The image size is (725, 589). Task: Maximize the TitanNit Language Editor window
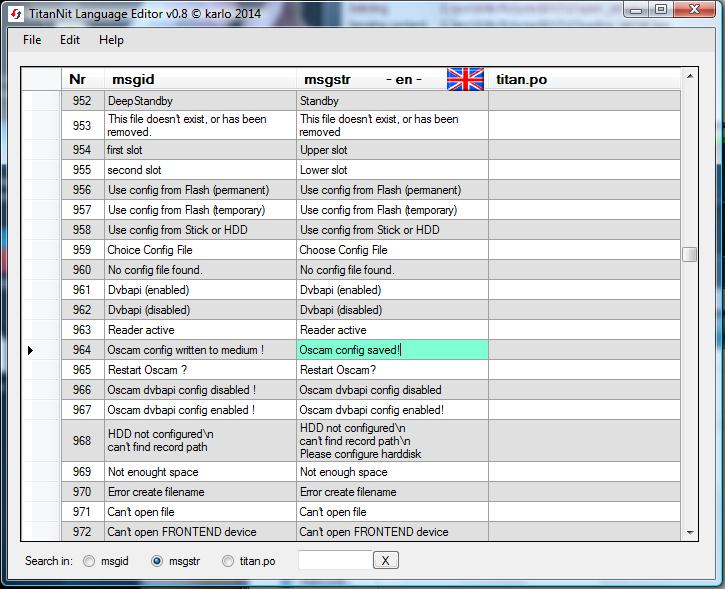pos(662,10)
